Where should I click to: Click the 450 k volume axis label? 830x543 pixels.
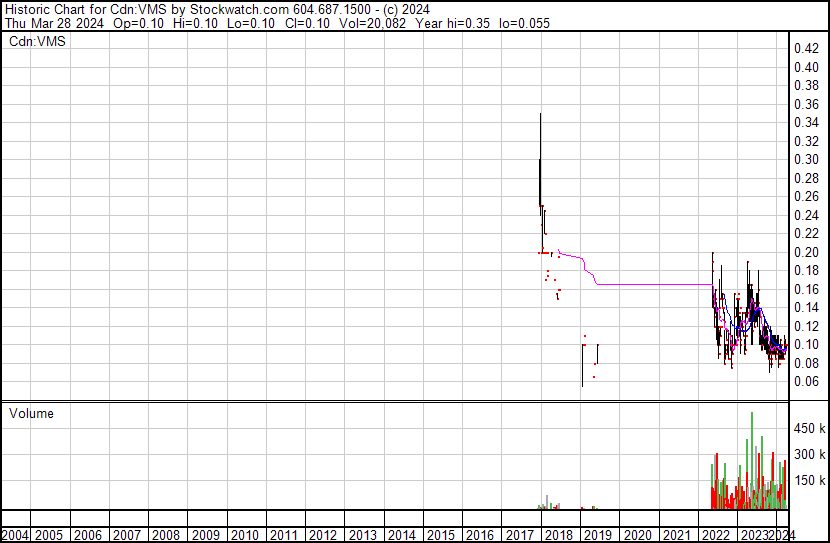[x=809, y=429]
